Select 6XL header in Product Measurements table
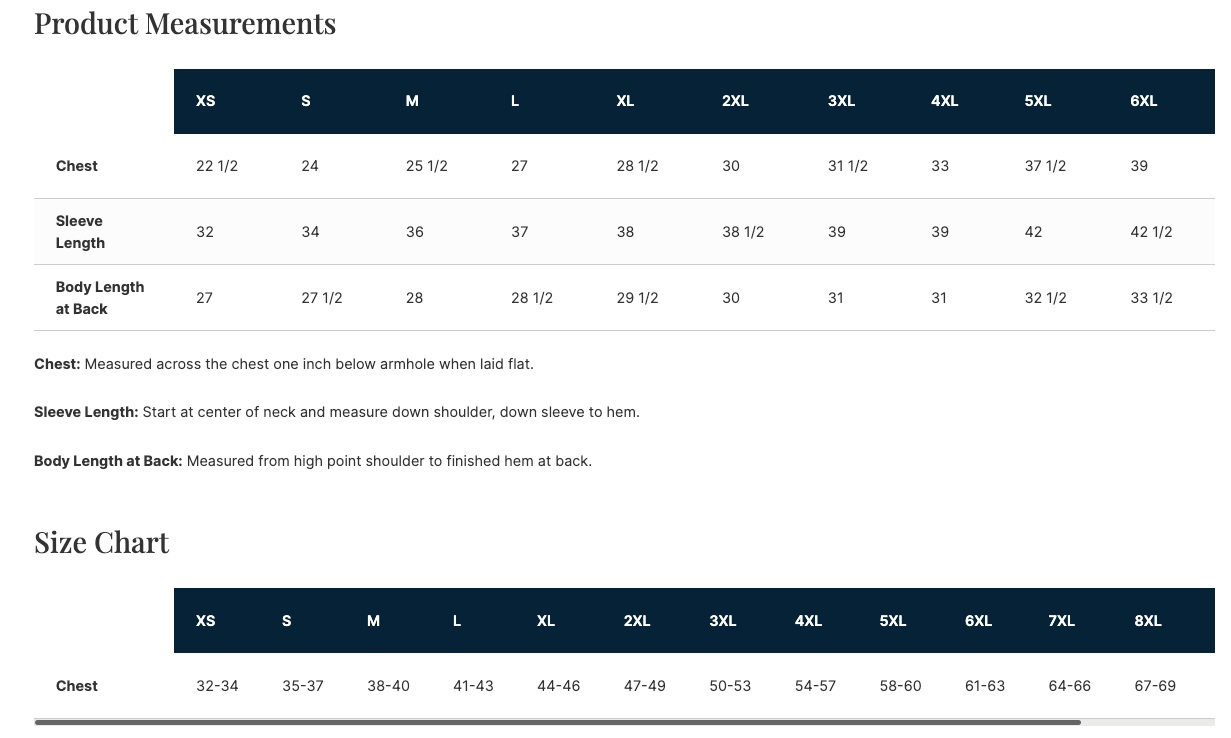This screenshot has height=738, width=1231. pos(1143,101)
